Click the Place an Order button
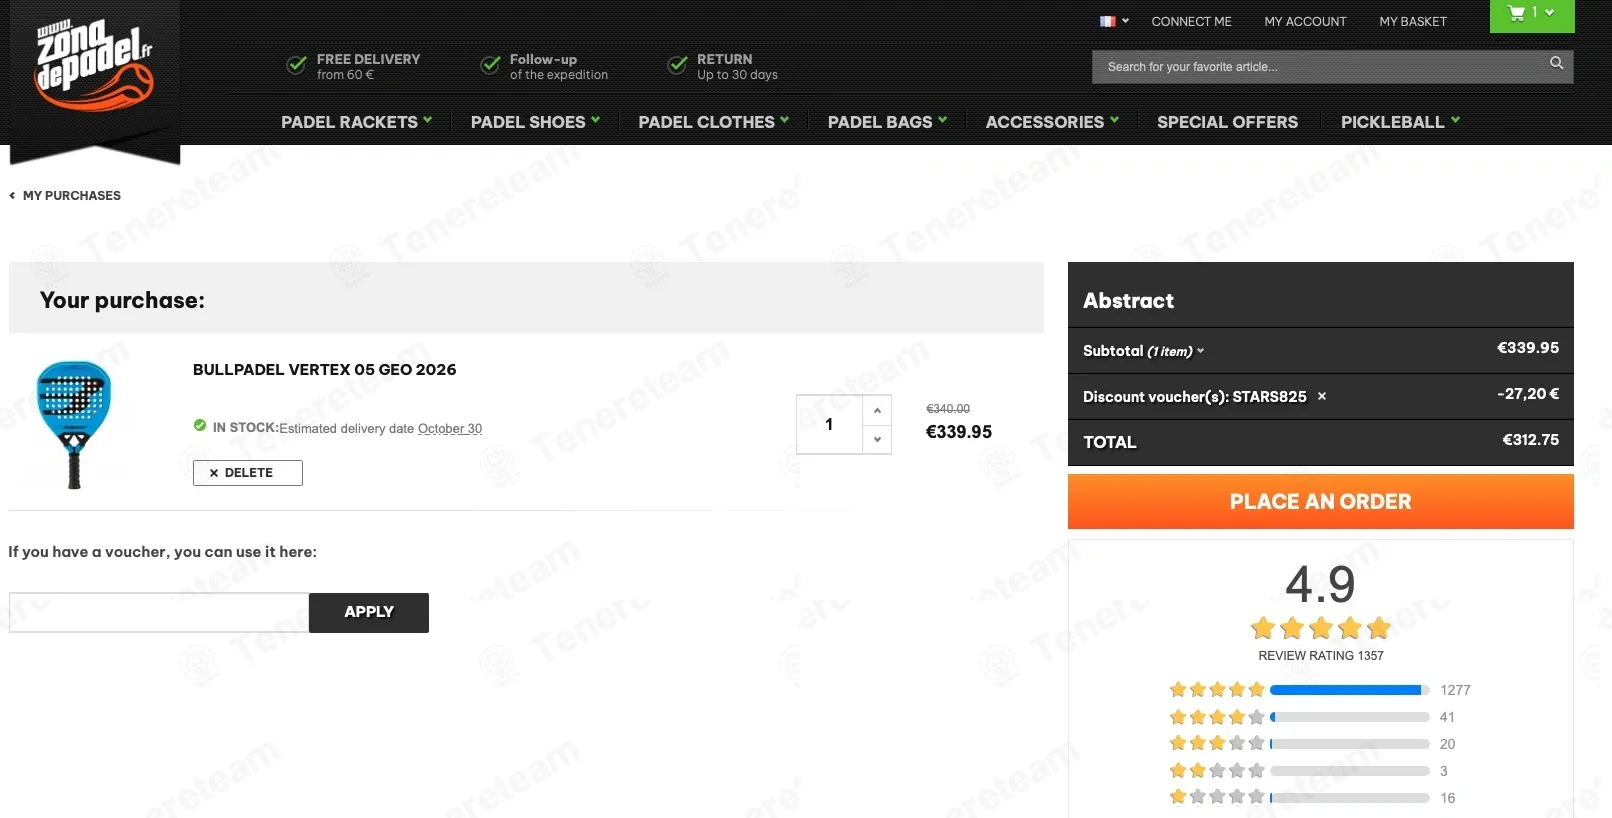Image resolution: width=1612 pixels, height=818 pixels. pos(1320,501)
